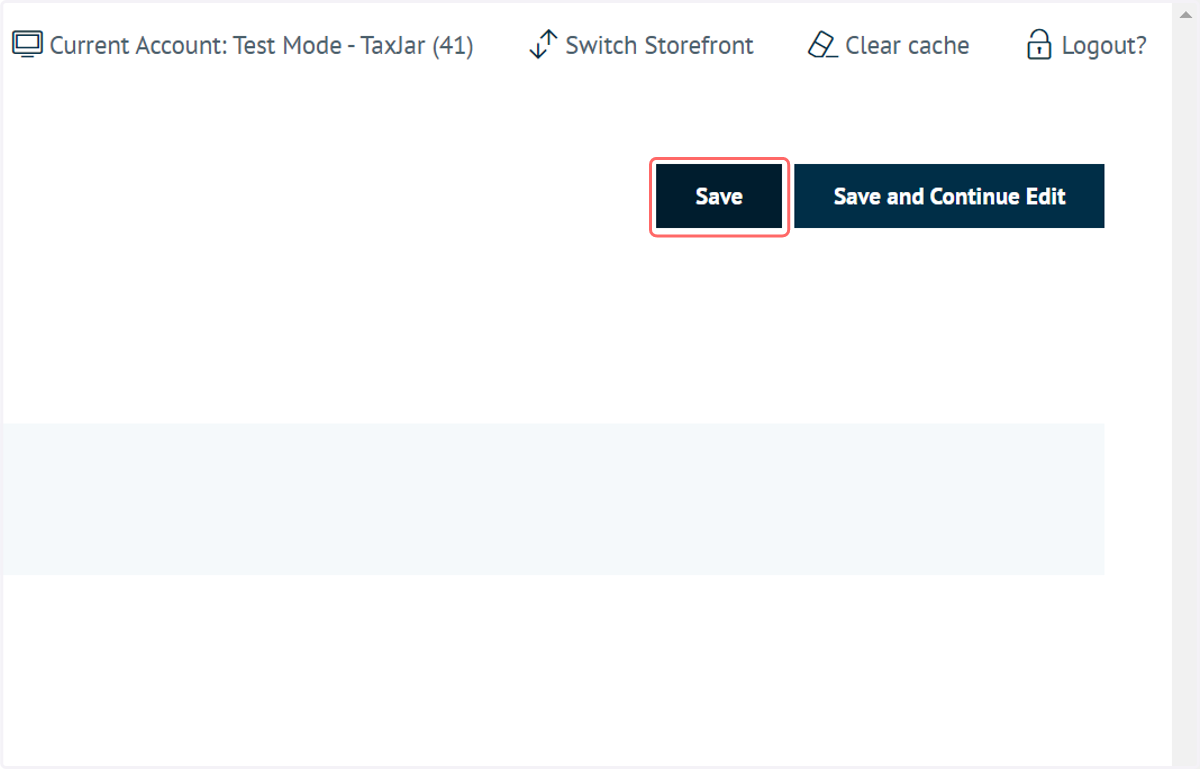Click the Switch Storefront arrows icon
Image resolution: width=1200 pixels, height=769 pixels.
543,44
